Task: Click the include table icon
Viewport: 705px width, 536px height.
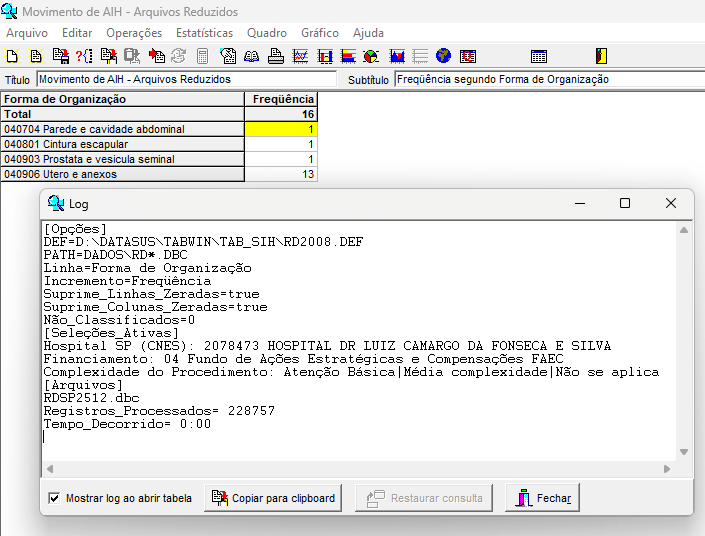Action: [x=108, y=56]
